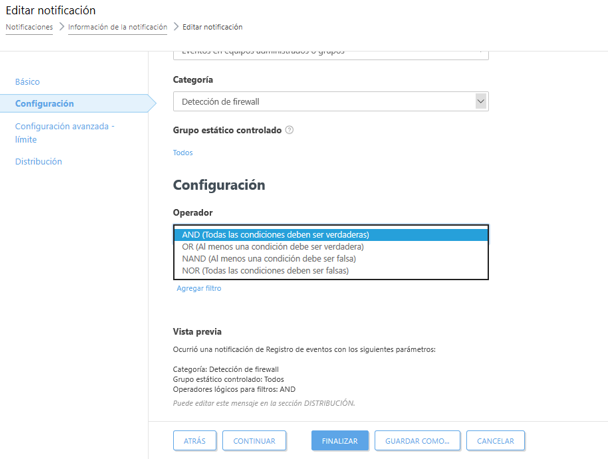
Task: Open the Categoría dropdown arrow
Action: pos(481,102)
